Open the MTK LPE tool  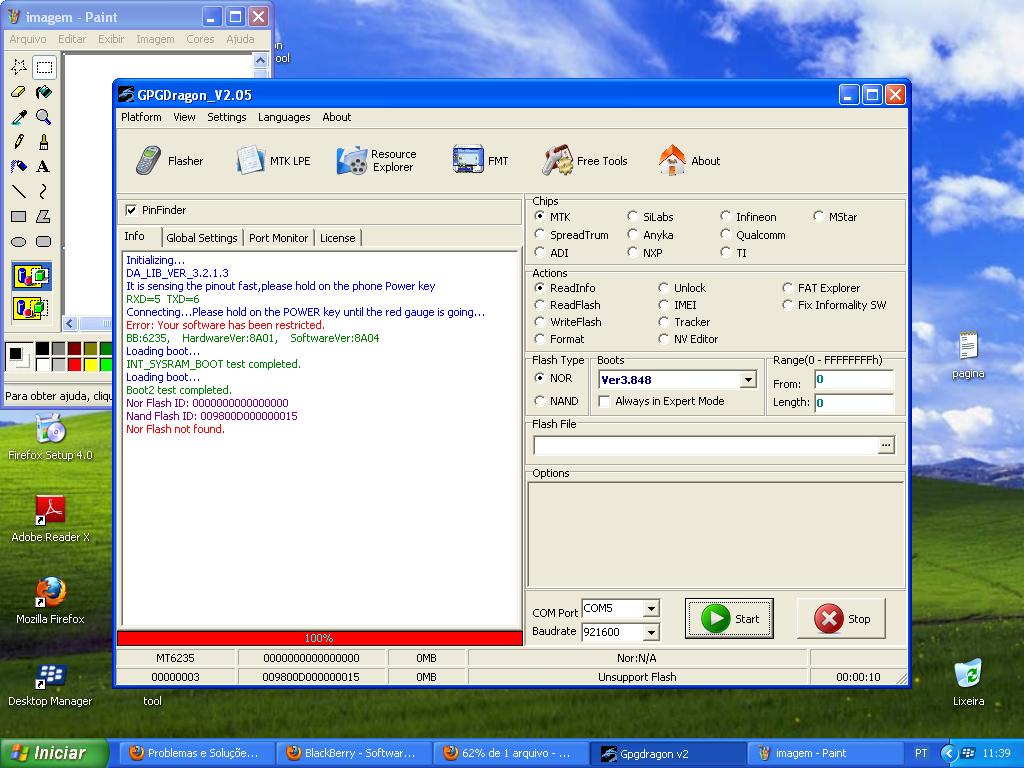point(273,161)
